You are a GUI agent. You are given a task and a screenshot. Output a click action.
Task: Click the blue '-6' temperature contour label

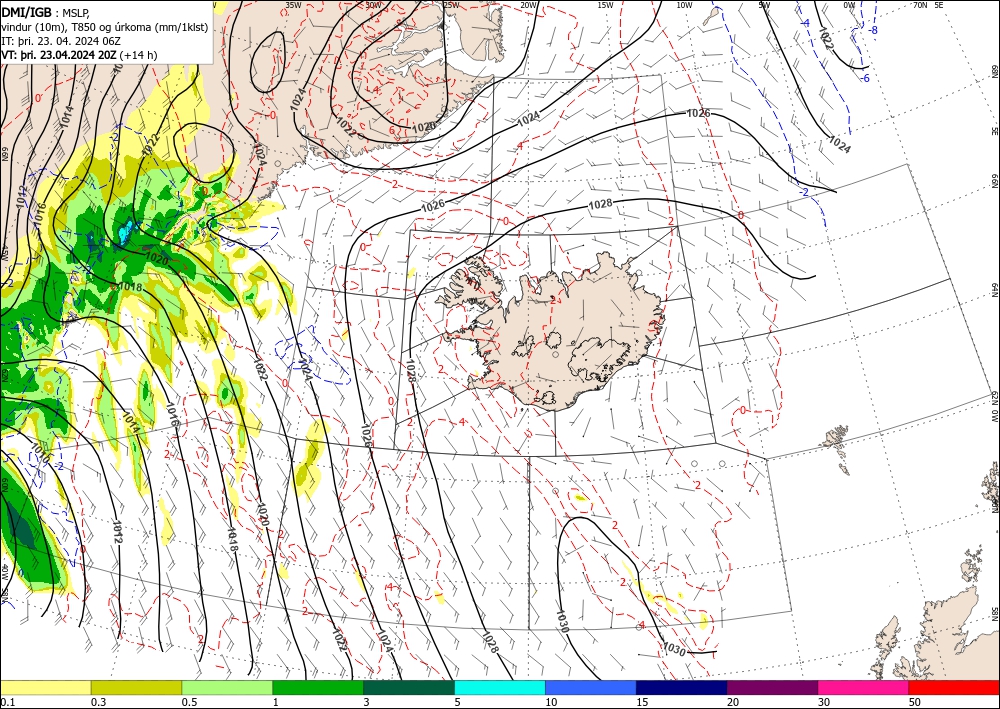click(865, 78)
